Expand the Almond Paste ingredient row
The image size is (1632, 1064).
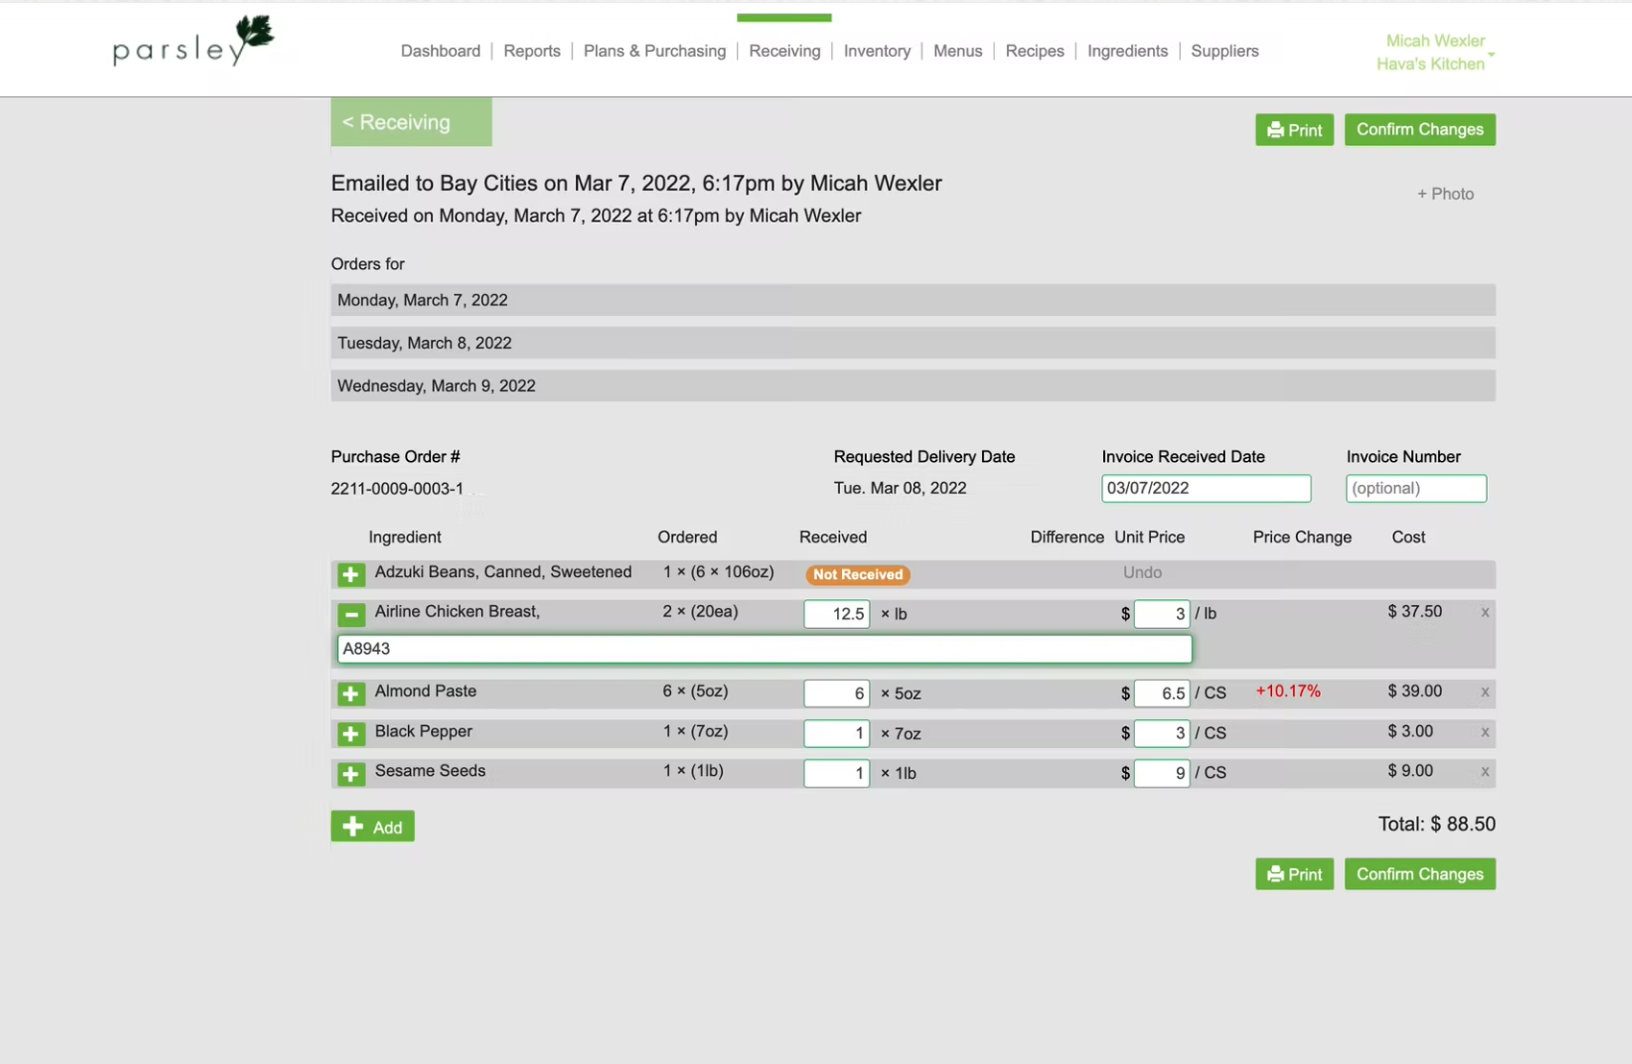tap(350, 693)
